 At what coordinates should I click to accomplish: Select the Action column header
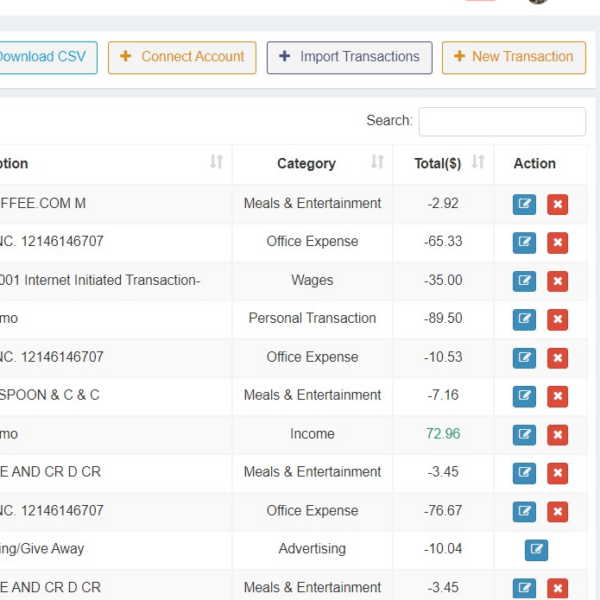pos(534,163)
